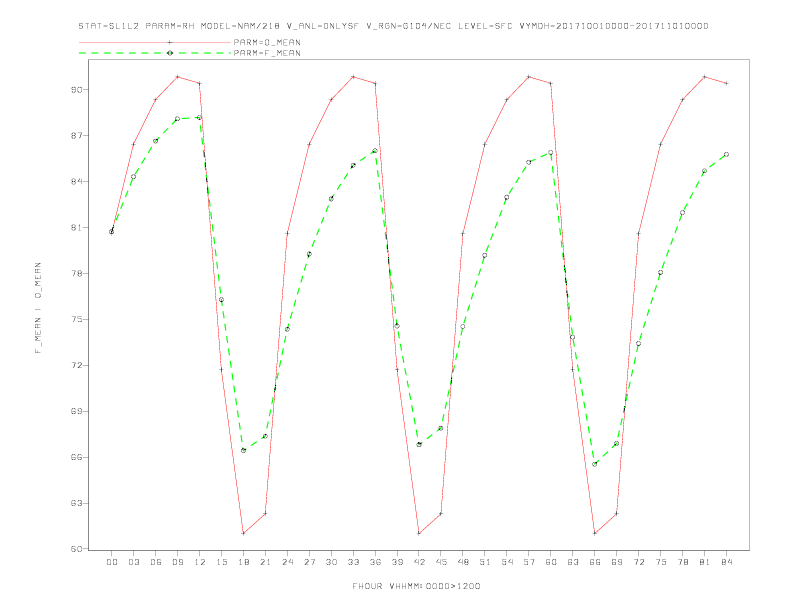Click y-axis tick label 66
Image resolution: width=792 pixels, height=612 pixels.
[x=76, y=457]
